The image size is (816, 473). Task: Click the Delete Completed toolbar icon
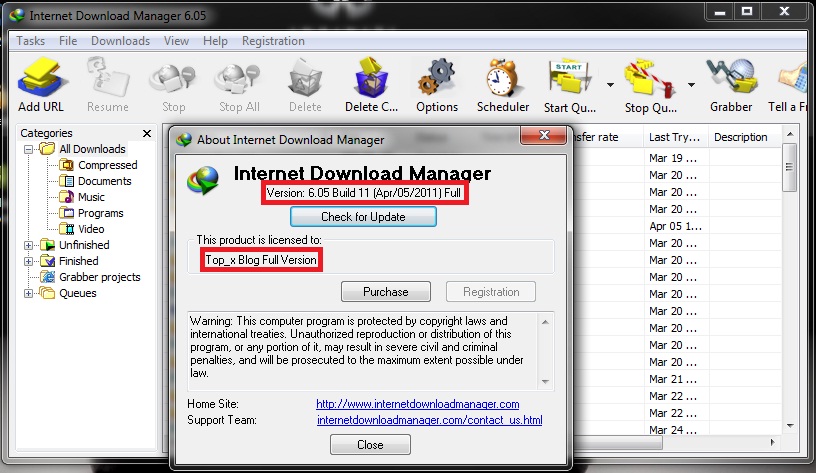(x=371, y=85)
